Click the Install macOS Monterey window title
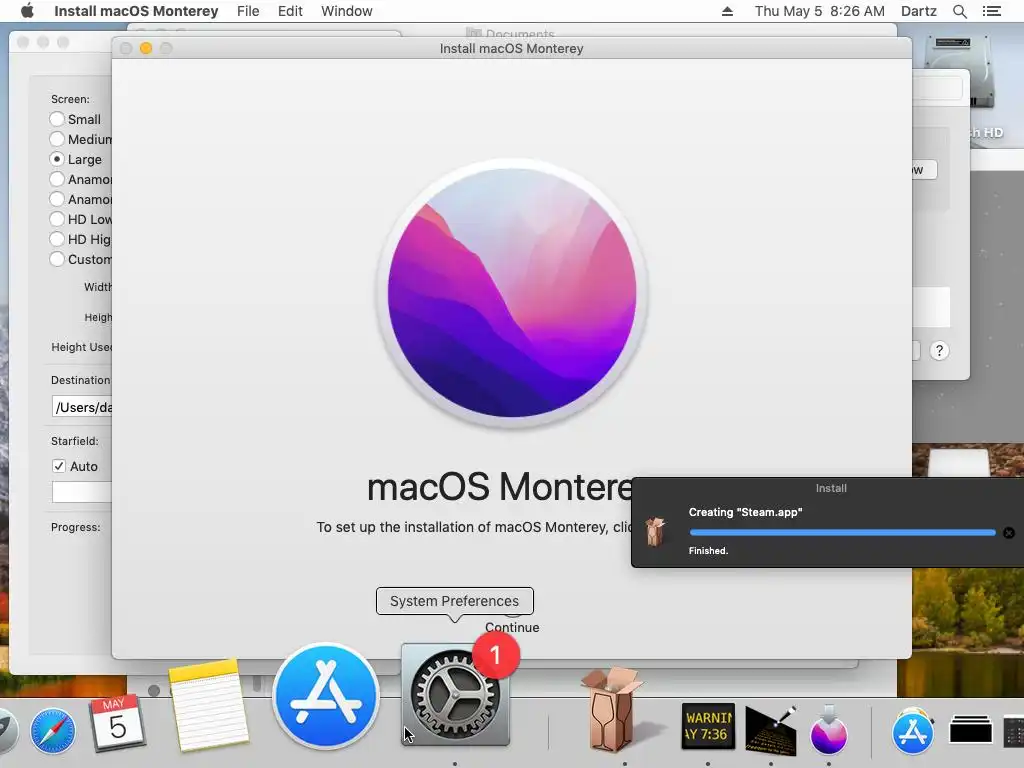Image resolution: width=1024 pixels, height=768 pixels. pos(511,48)
